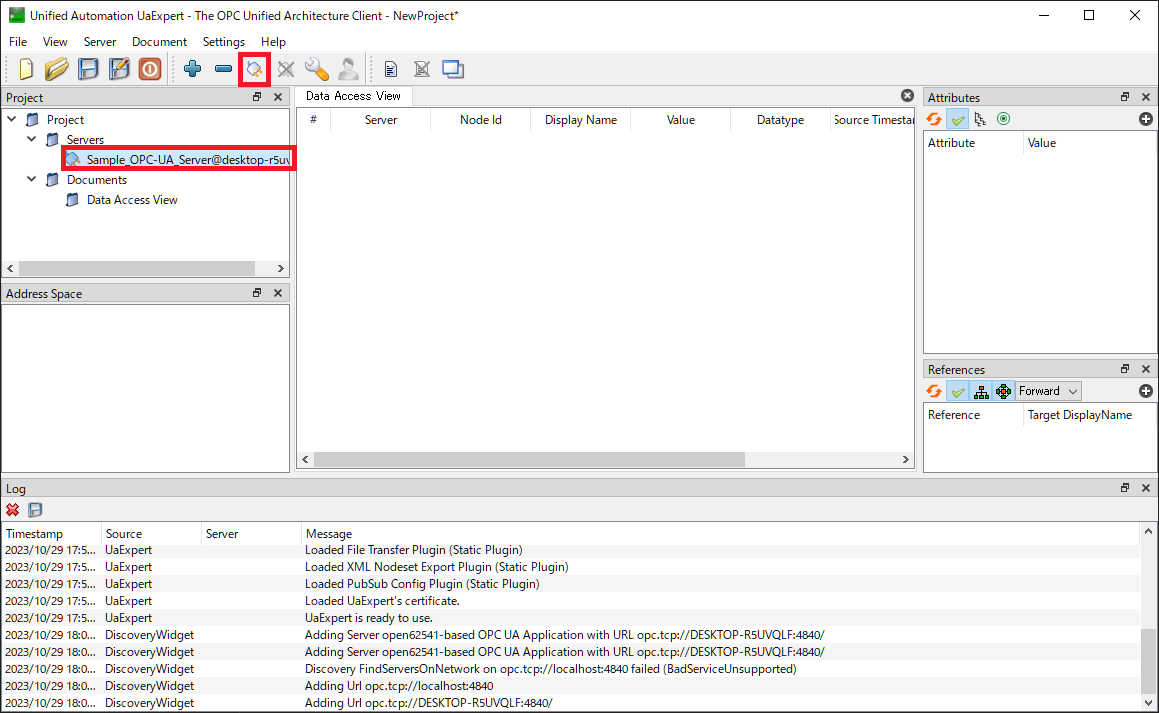Open the Server menu
Image resolution: width=1159 pixels, height=713 pixels.
[99, 42]
